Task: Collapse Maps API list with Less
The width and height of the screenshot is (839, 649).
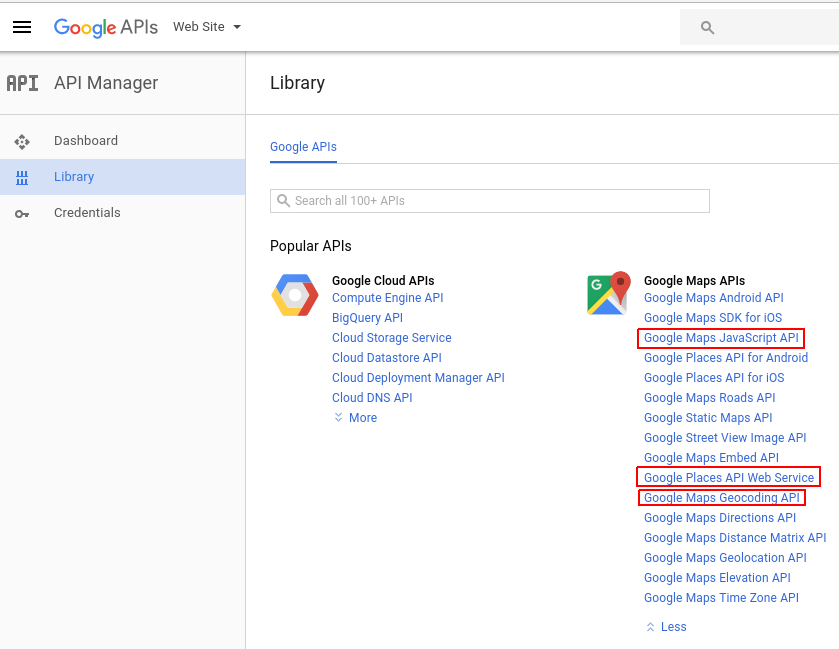Action: (x=666, y=627)
